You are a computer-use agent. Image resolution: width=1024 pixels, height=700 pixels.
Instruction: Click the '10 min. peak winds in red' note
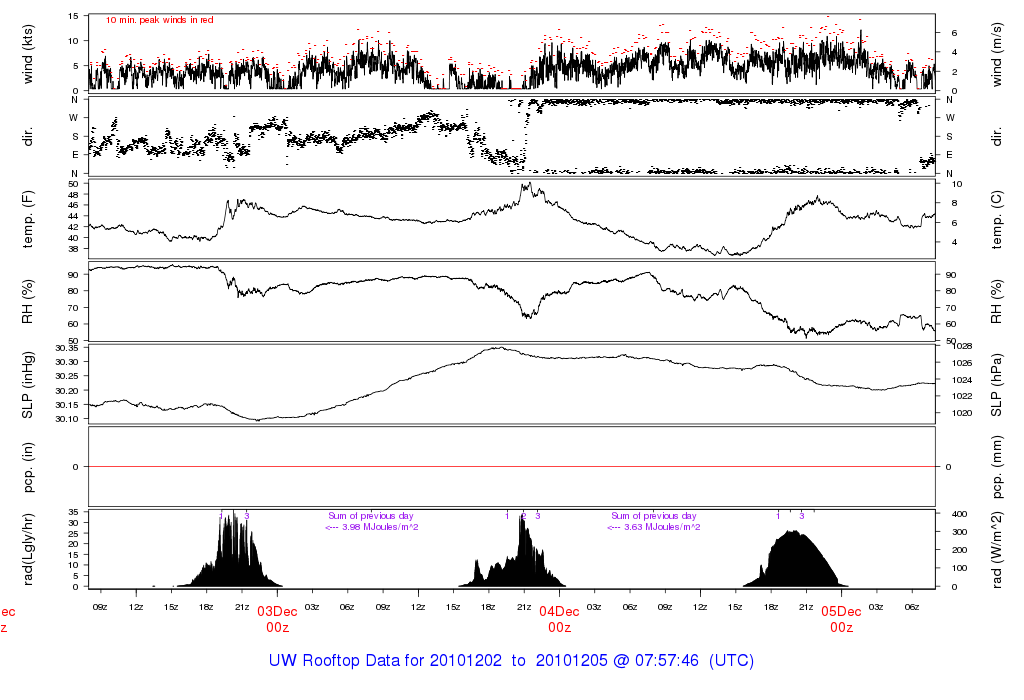click(x=159, y=20)
